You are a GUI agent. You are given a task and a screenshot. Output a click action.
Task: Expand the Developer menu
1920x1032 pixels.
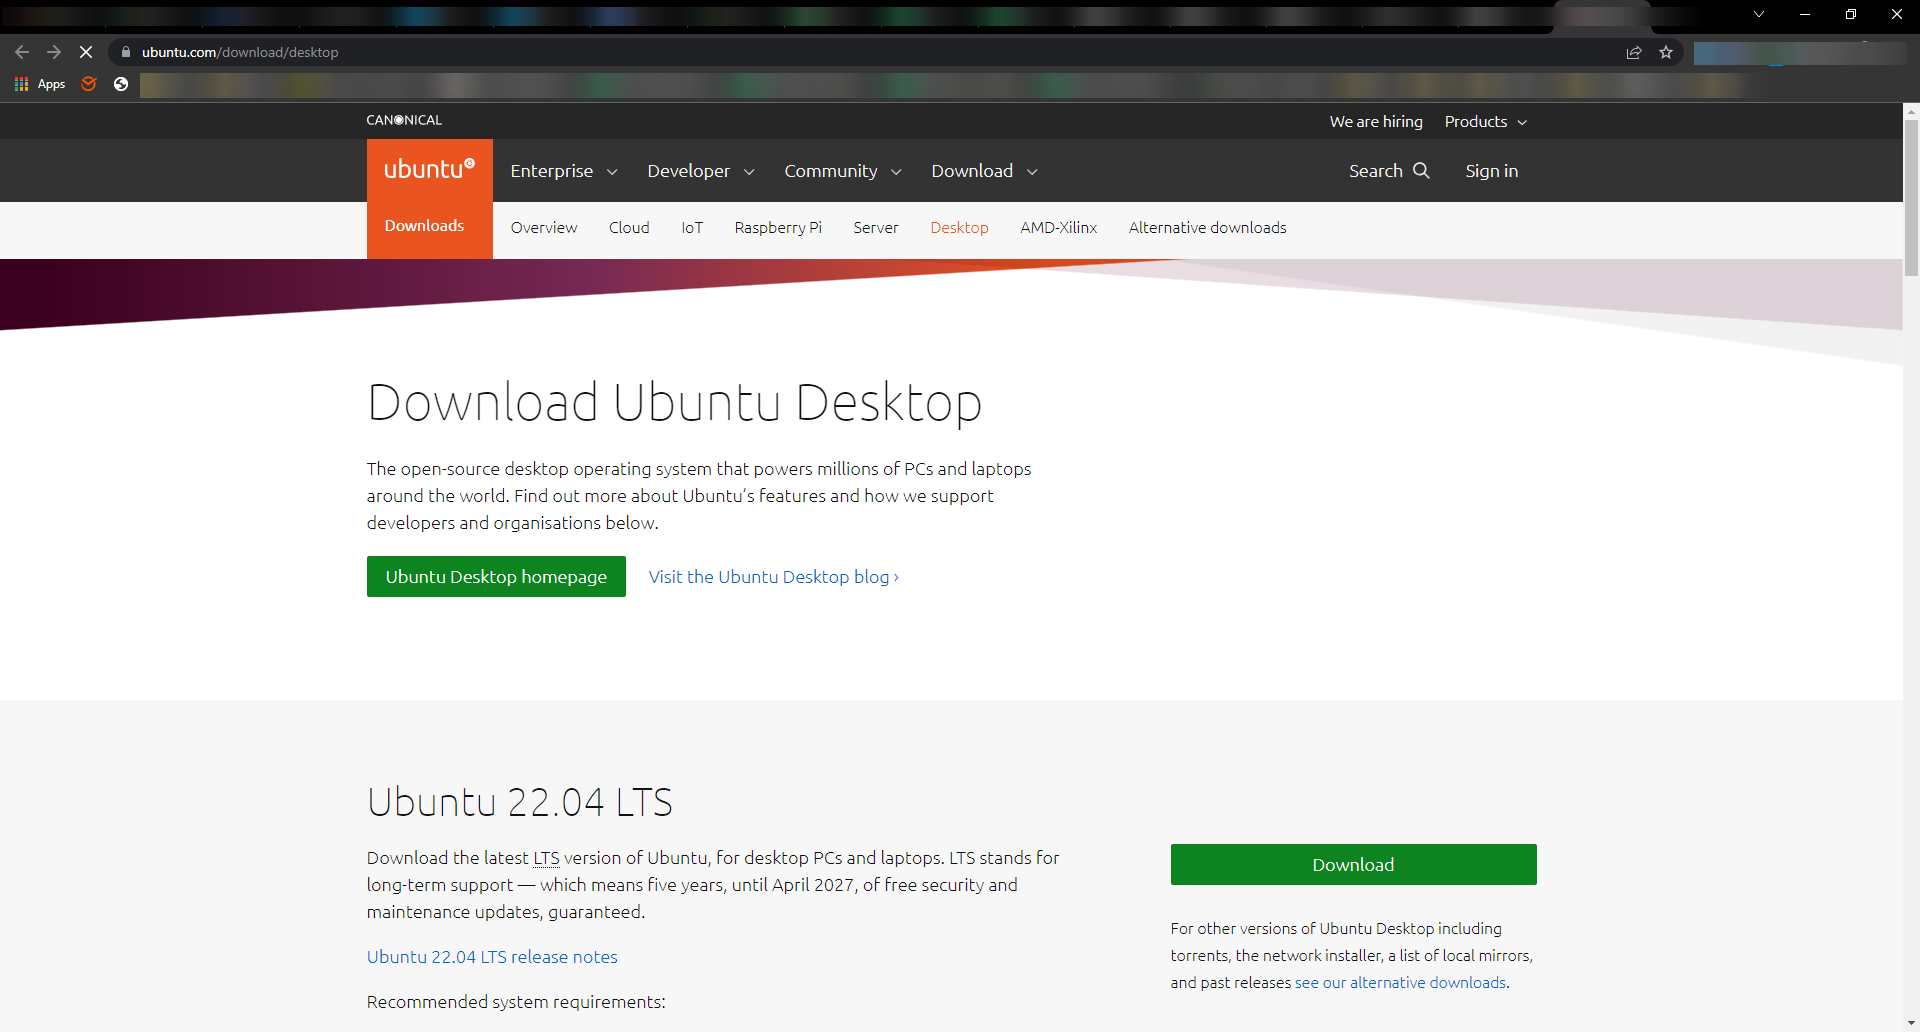point(701,171)
